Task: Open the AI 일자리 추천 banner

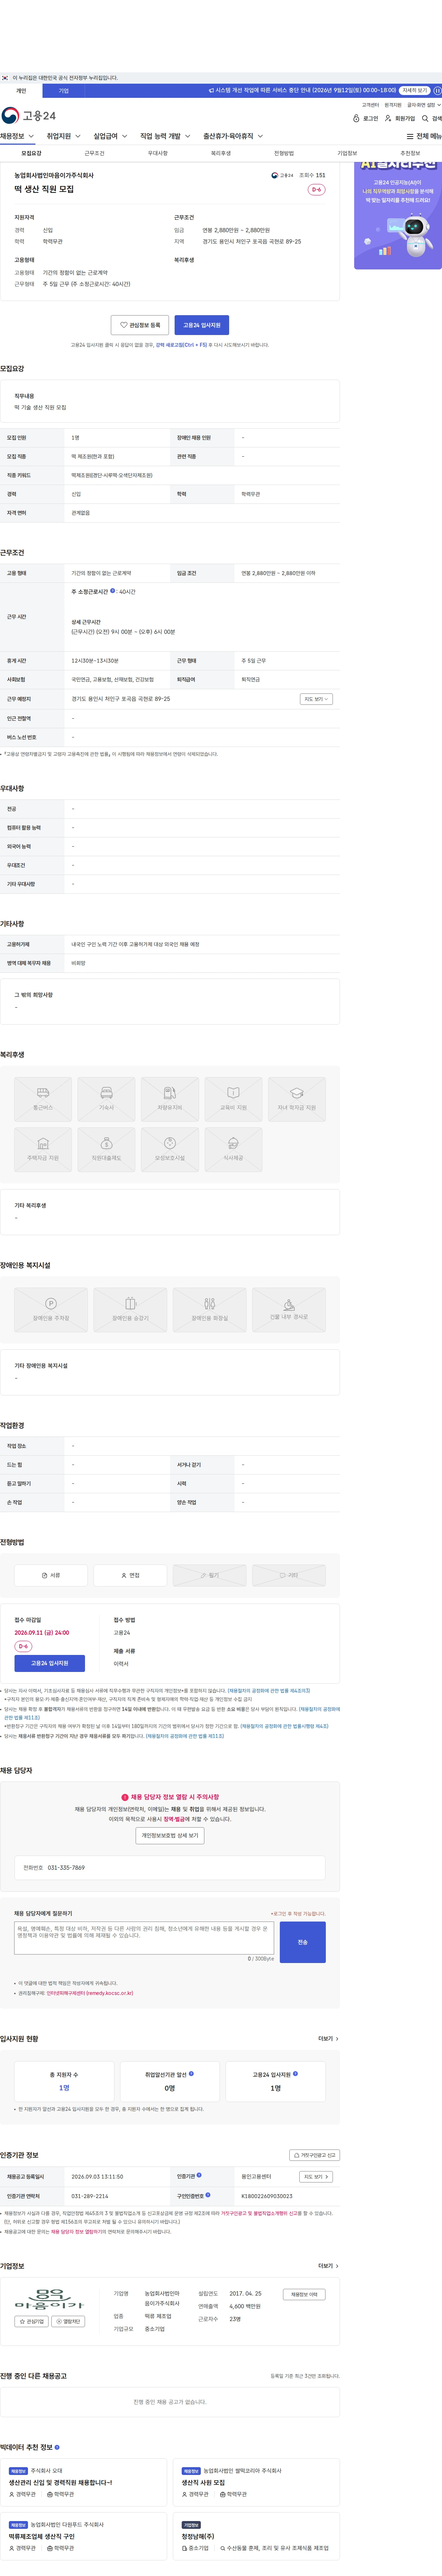Action: (x=398, y=215)
